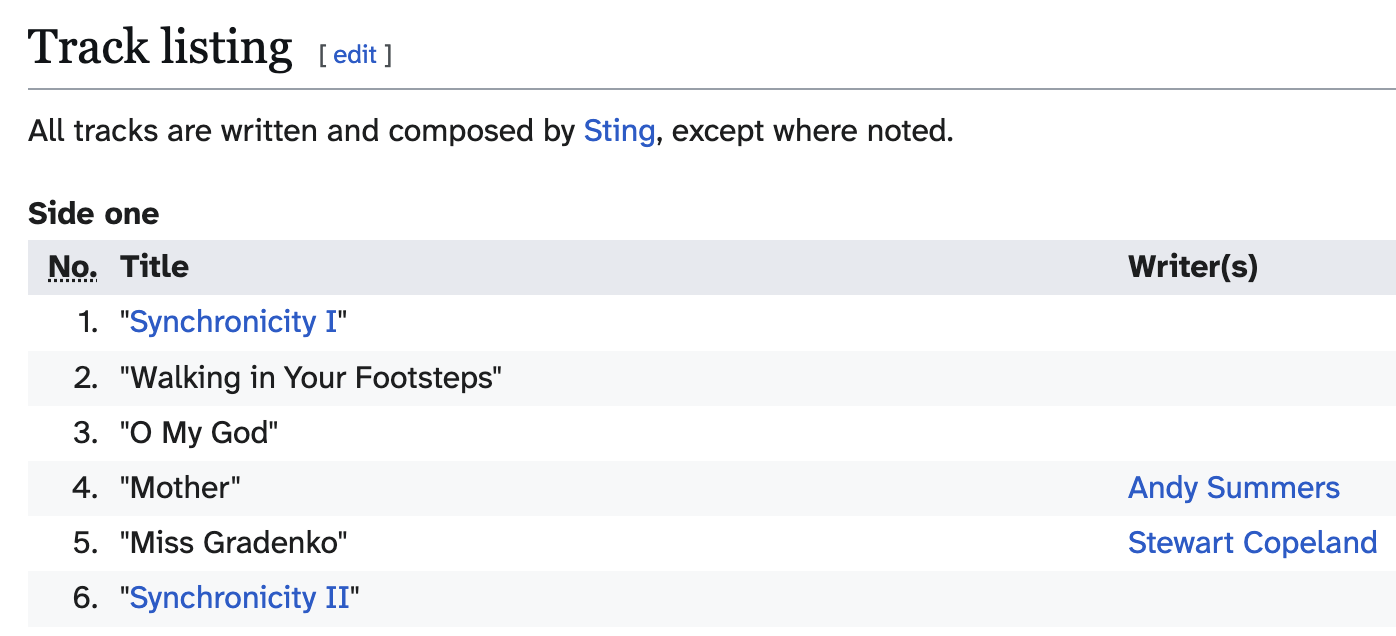Viewport: 1396px width, 636px height.
Task: Click the edit link beside Track listing
Action: pyautogui.click(x=355, y=55)
